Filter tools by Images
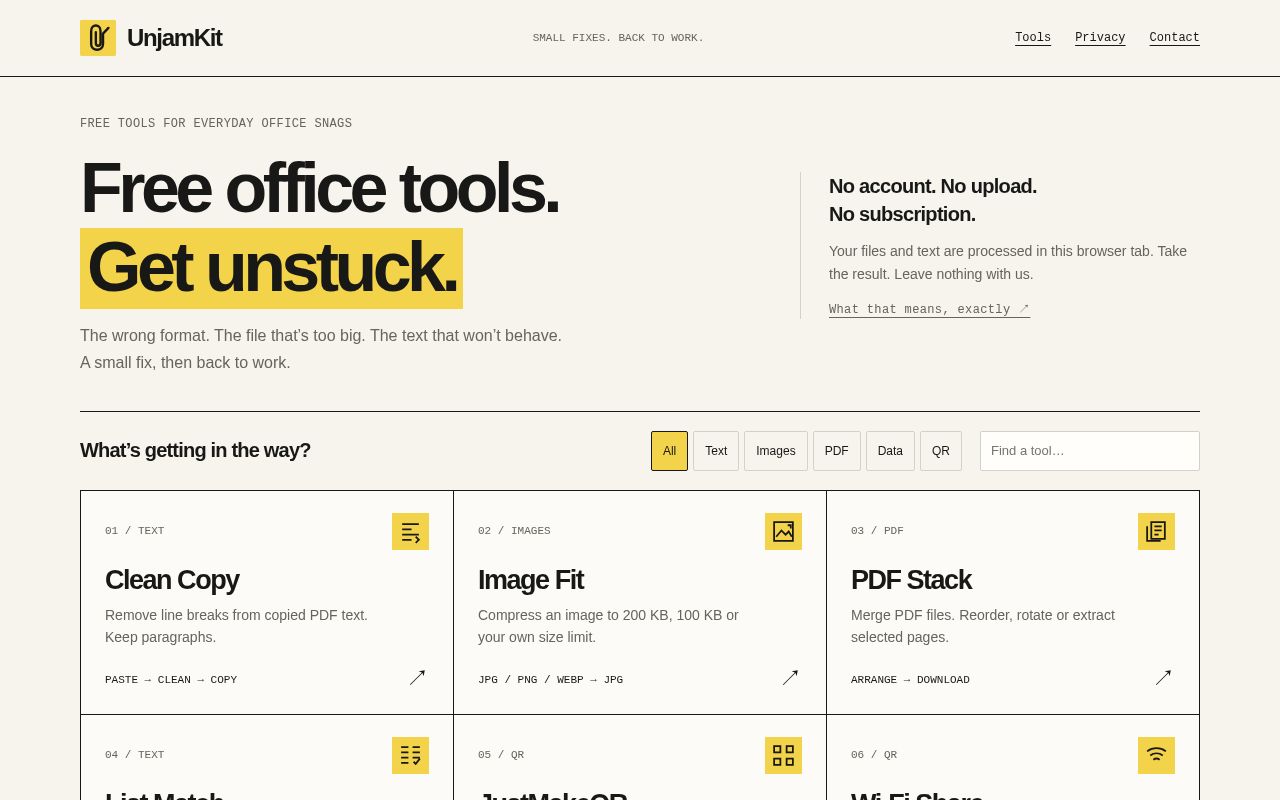1280x800 pixels. pos(776,451)
